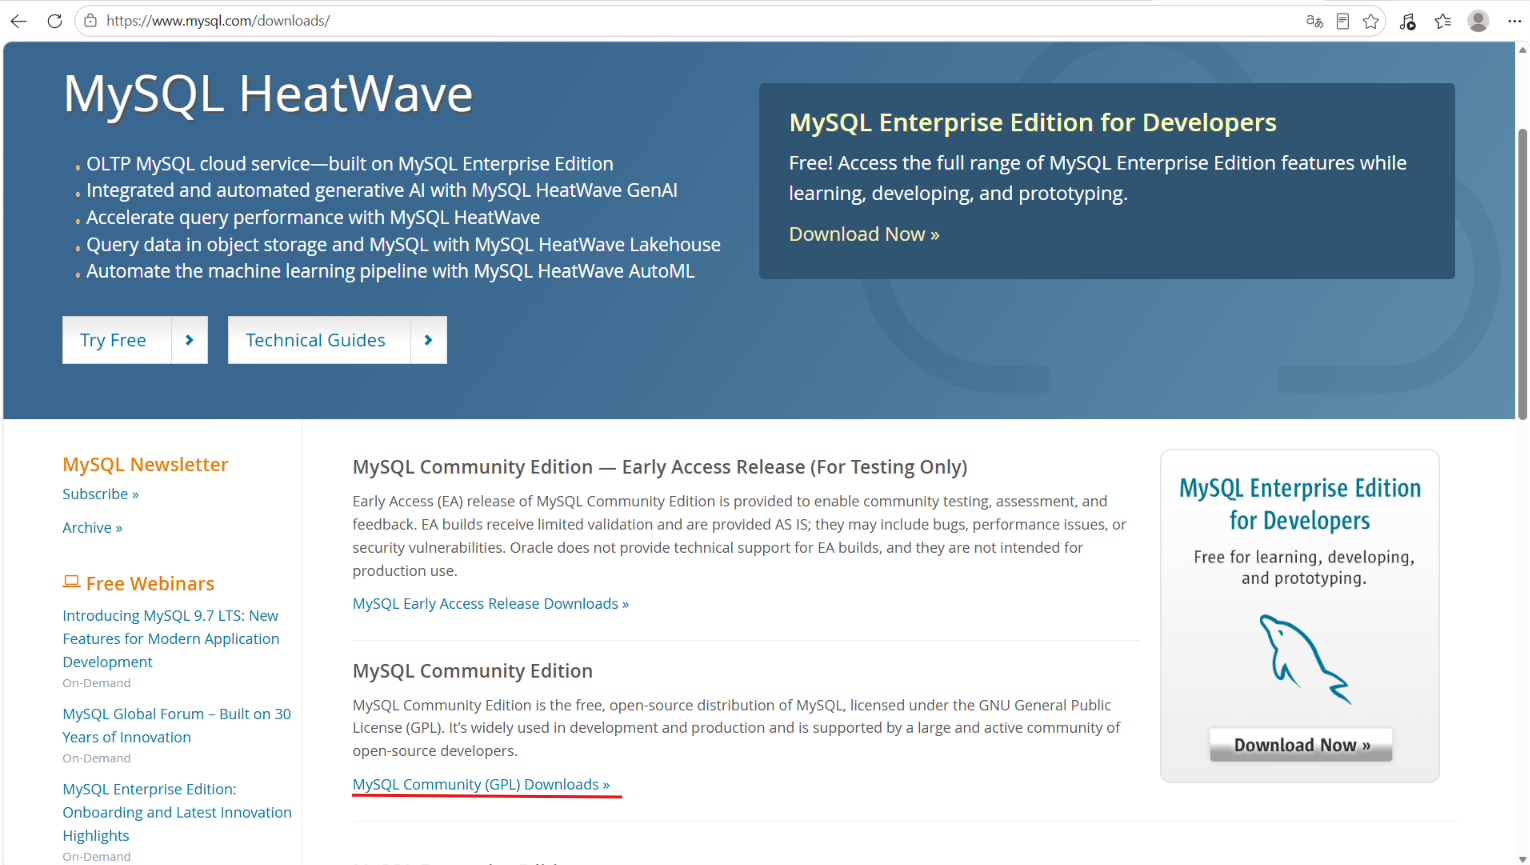Open the Technical Guides button
The width and height of the screenshot is (1530, 865).
[337, 340]
